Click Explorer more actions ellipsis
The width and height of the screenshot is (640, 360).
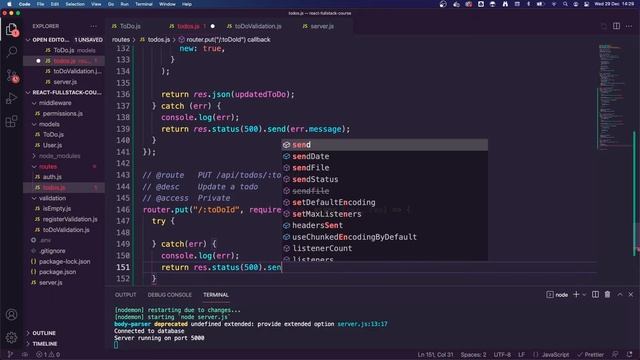[x=93, y=26]
